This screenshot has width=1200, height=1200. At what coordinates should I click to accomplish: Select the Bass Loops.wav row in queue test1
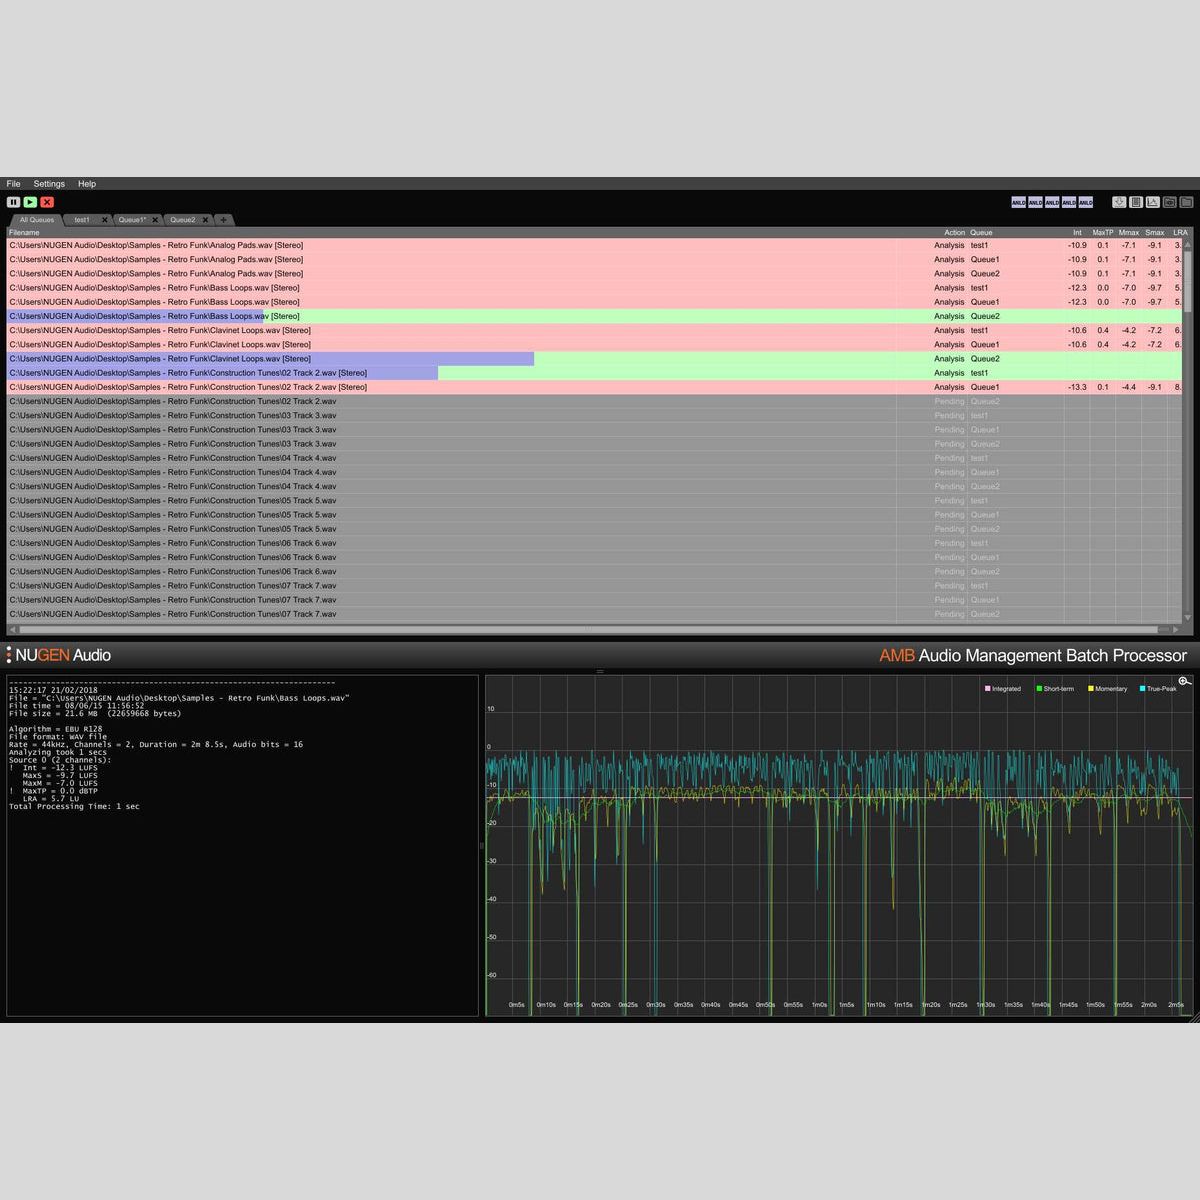pos(594,287)
